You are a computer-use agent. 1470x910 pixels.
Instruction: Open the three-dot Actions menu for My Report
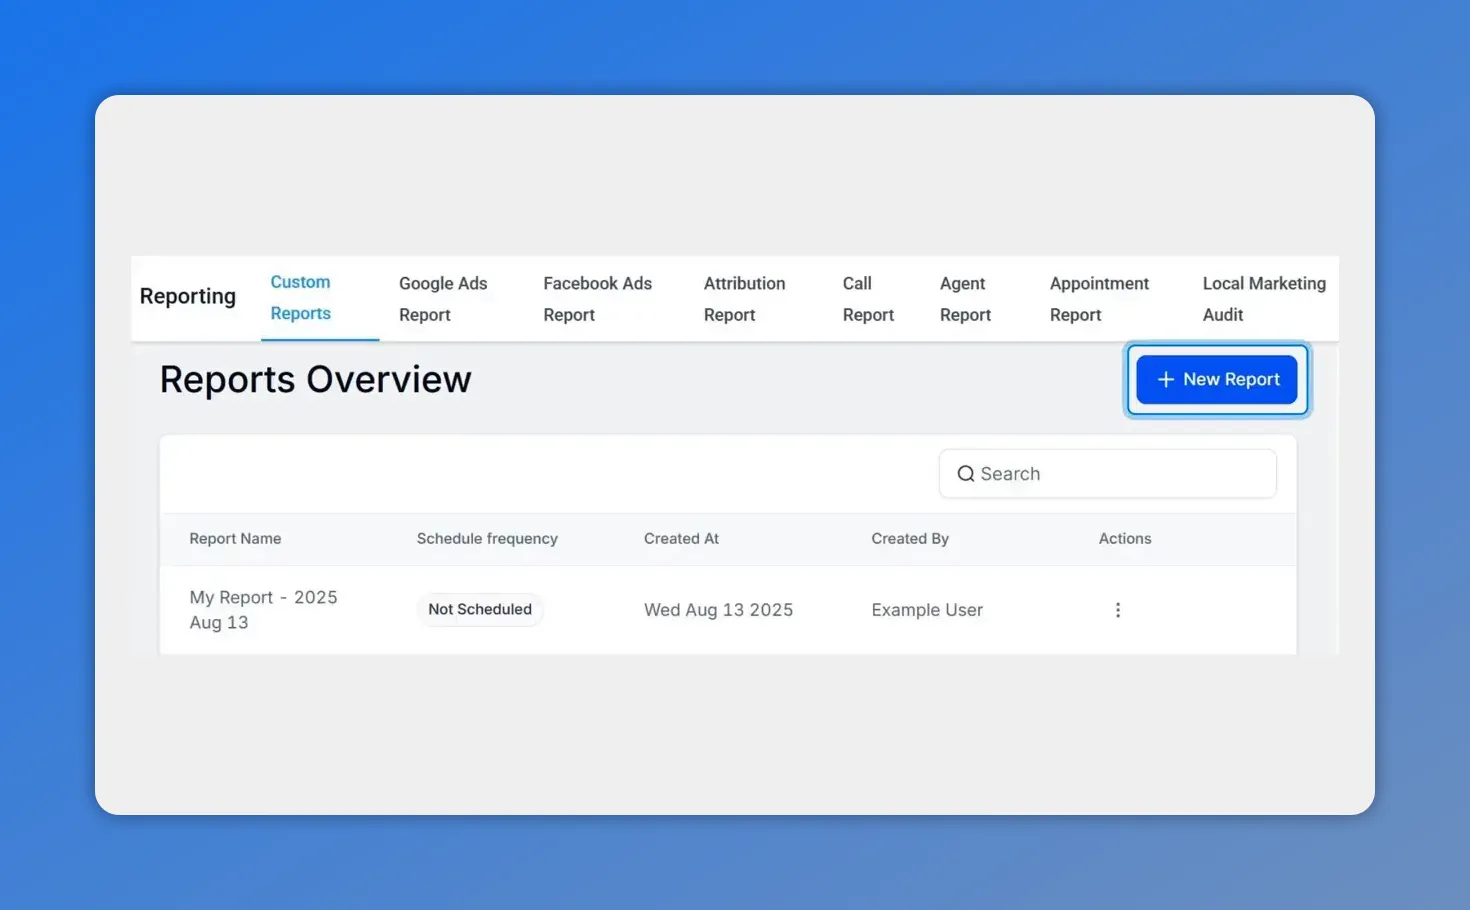1117,609
